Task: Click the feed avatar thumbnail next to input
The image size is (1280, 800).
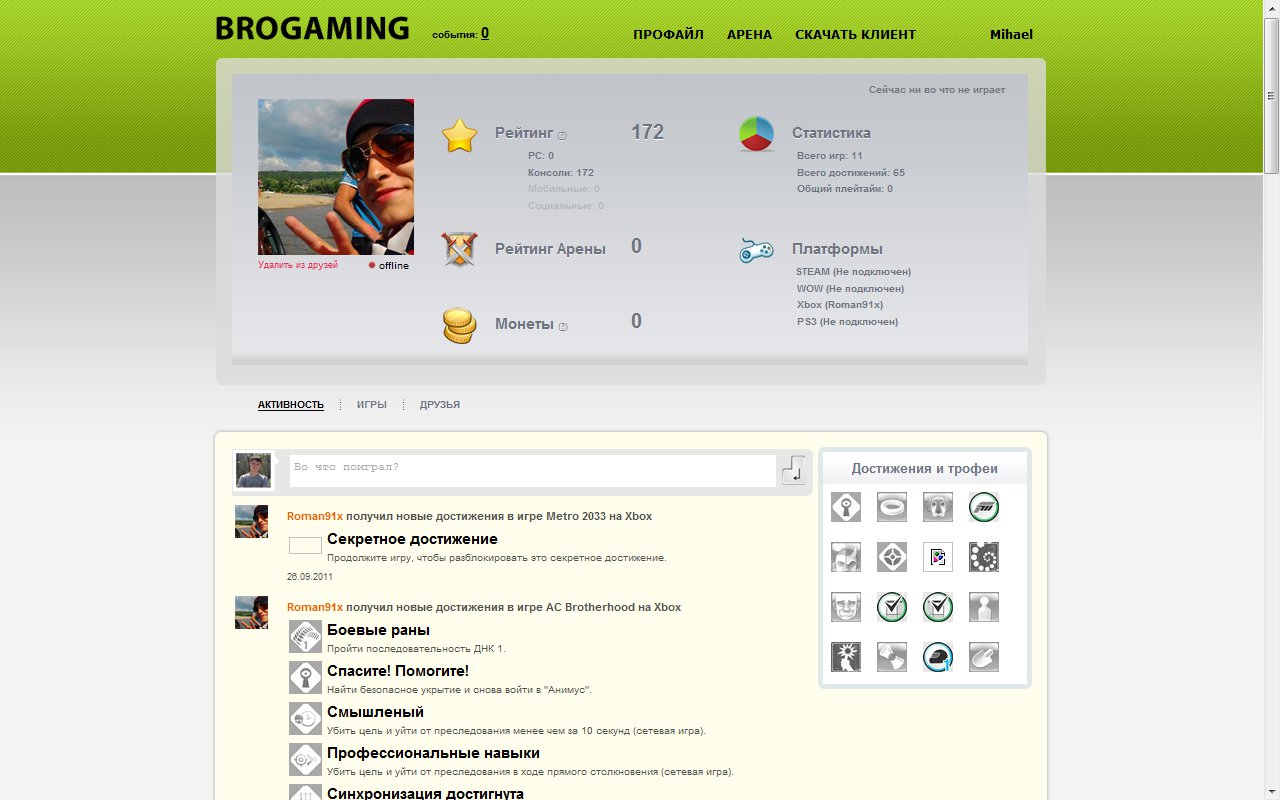Action: [253, 469]
